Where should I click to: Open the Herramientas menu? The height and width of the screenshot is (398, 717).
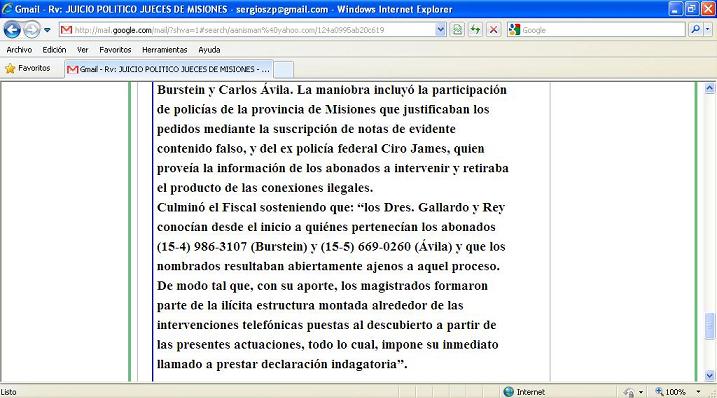[x=165, y=50]
